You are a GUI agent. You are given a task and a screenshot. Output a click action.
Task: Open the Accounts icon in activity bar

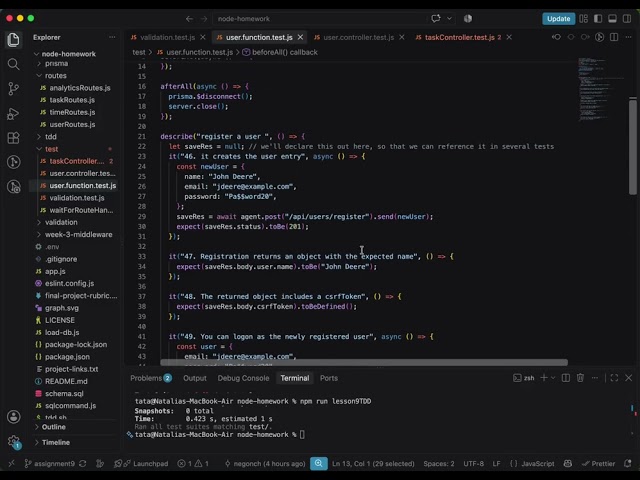pos(13,417)
